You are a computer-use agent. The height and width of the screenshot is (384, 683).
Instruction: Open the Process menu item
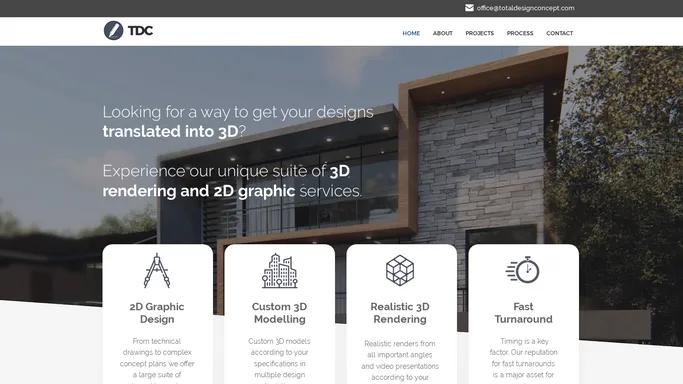point(520,33)
